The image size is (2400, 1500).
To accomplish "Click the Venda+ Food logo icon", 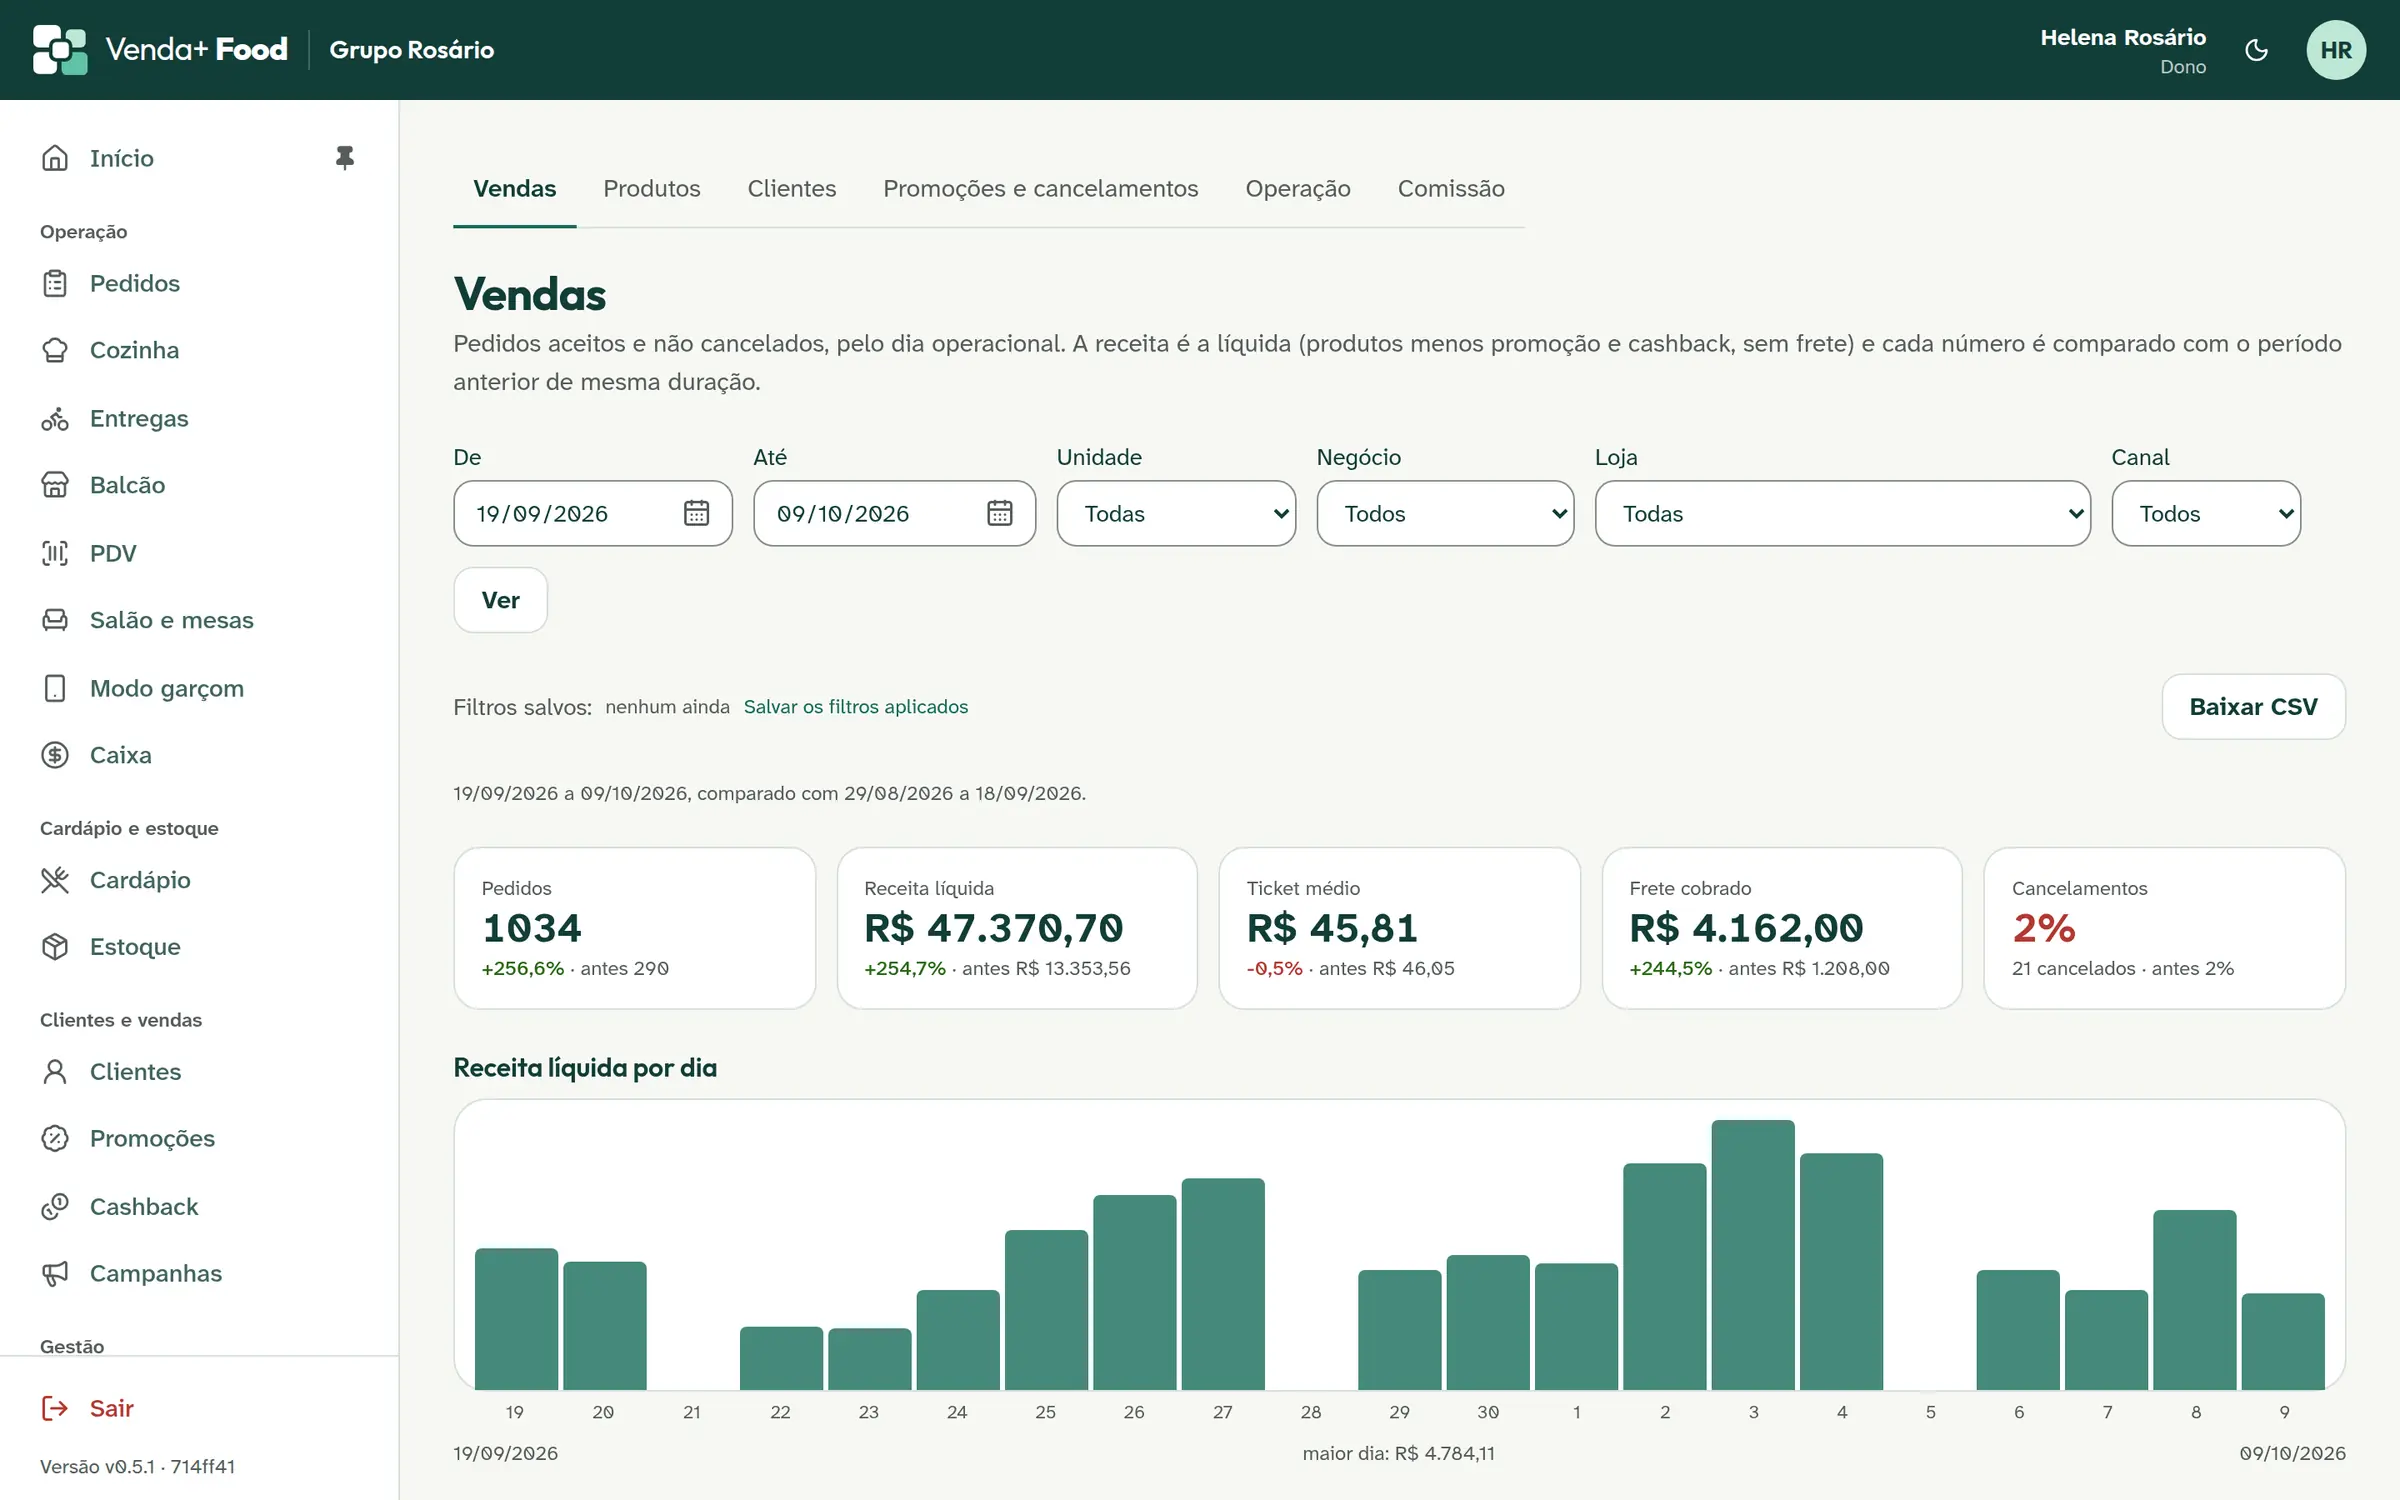I will click(60, 50).
